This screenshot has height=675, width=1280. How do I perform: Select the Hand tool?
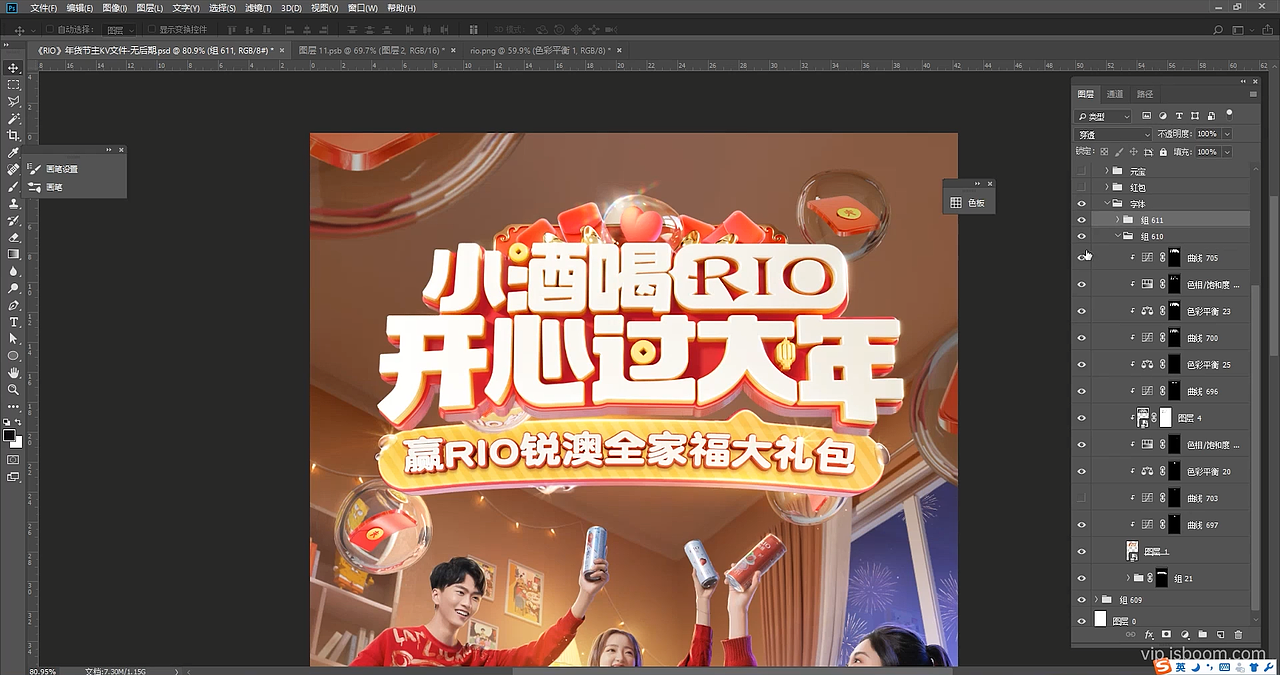(x=14, y=373)
